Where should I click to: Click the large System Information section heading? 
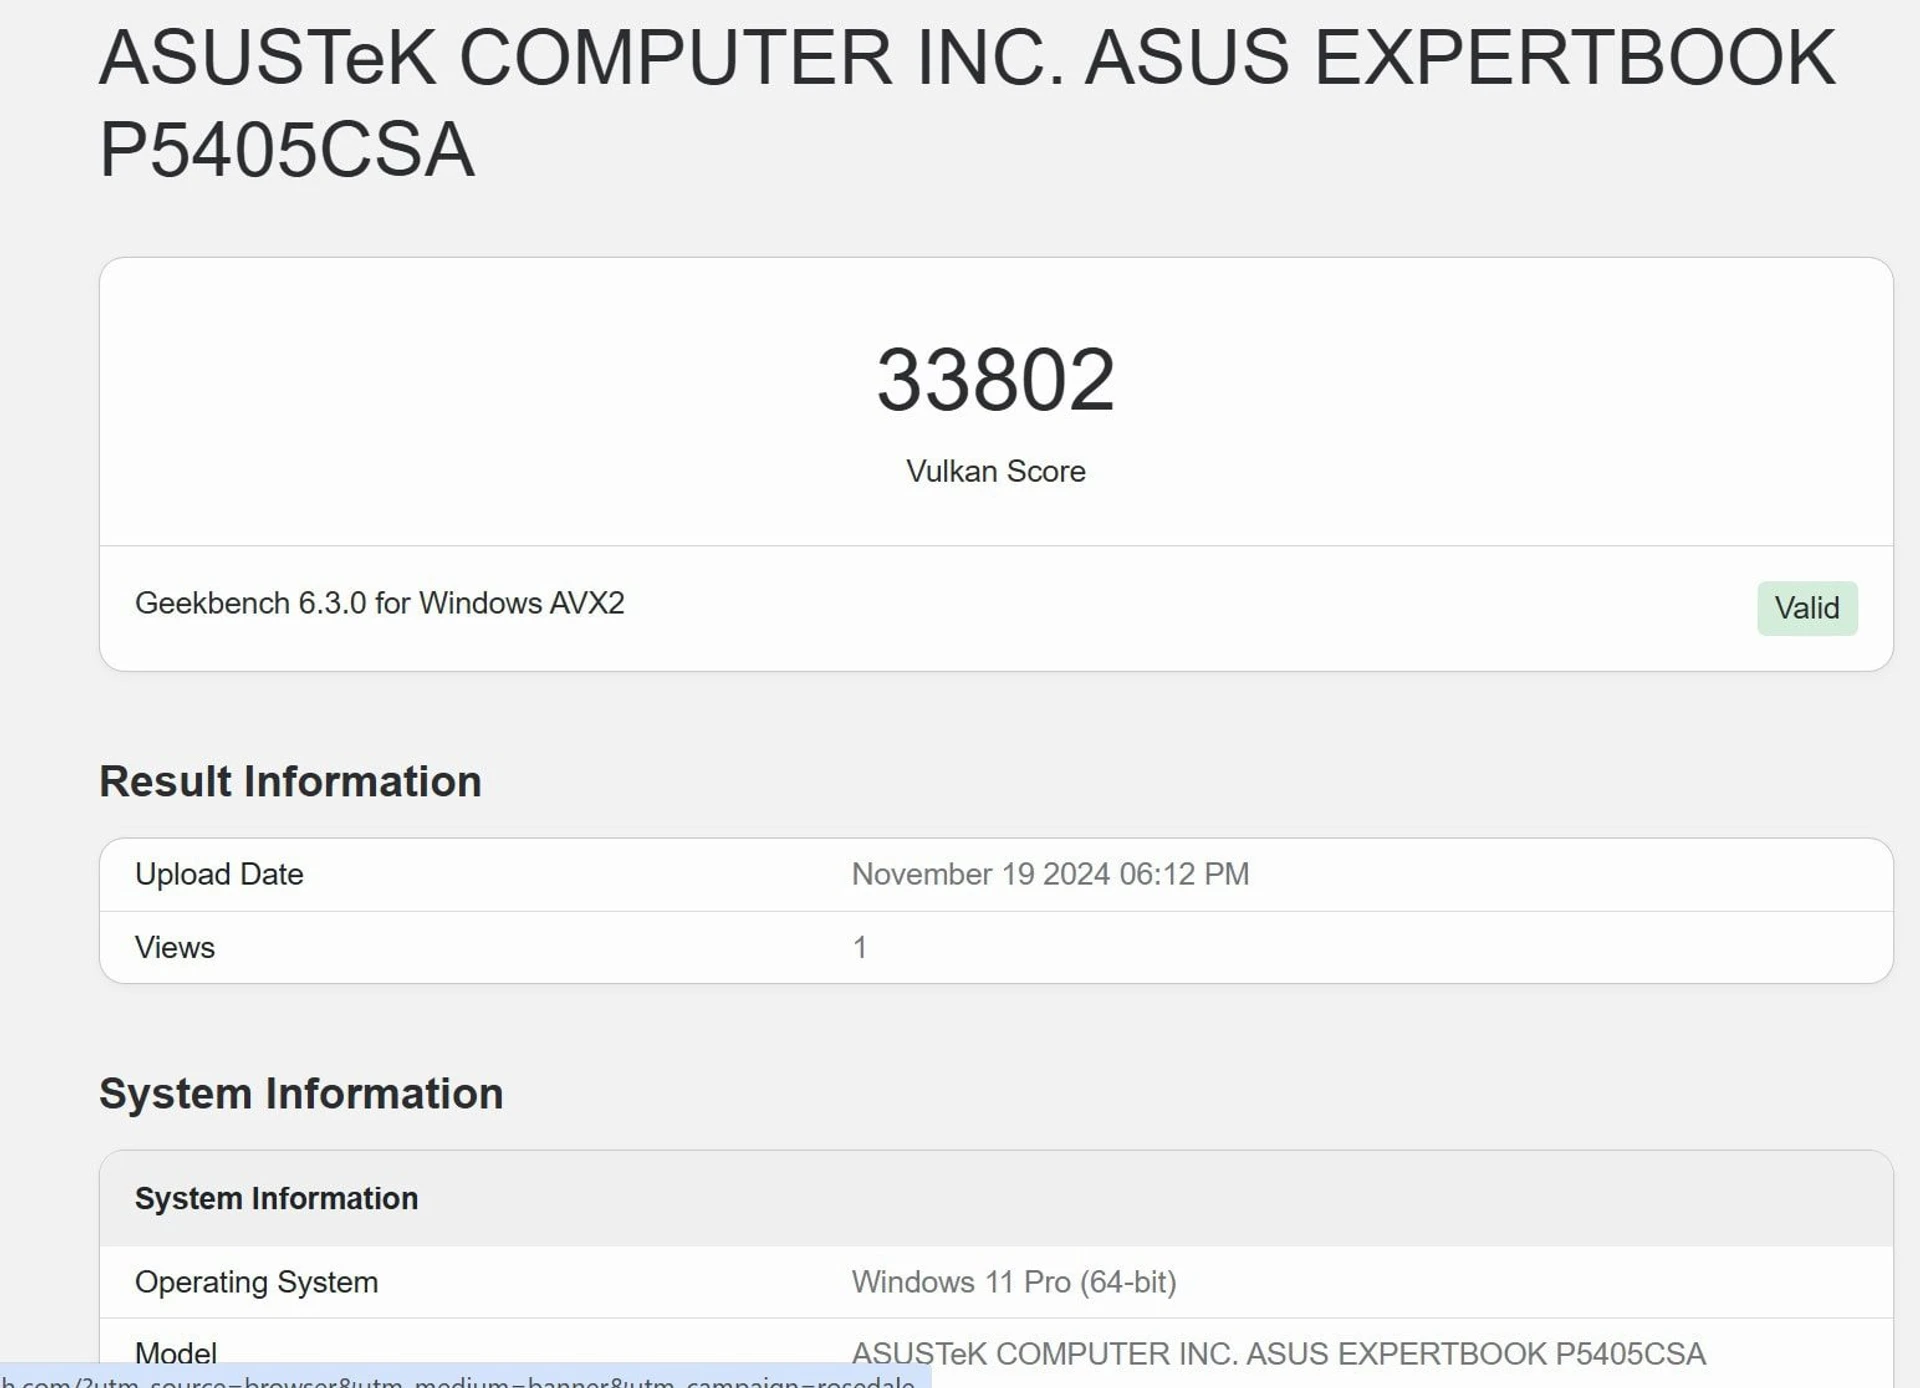tap(301, 1093)
